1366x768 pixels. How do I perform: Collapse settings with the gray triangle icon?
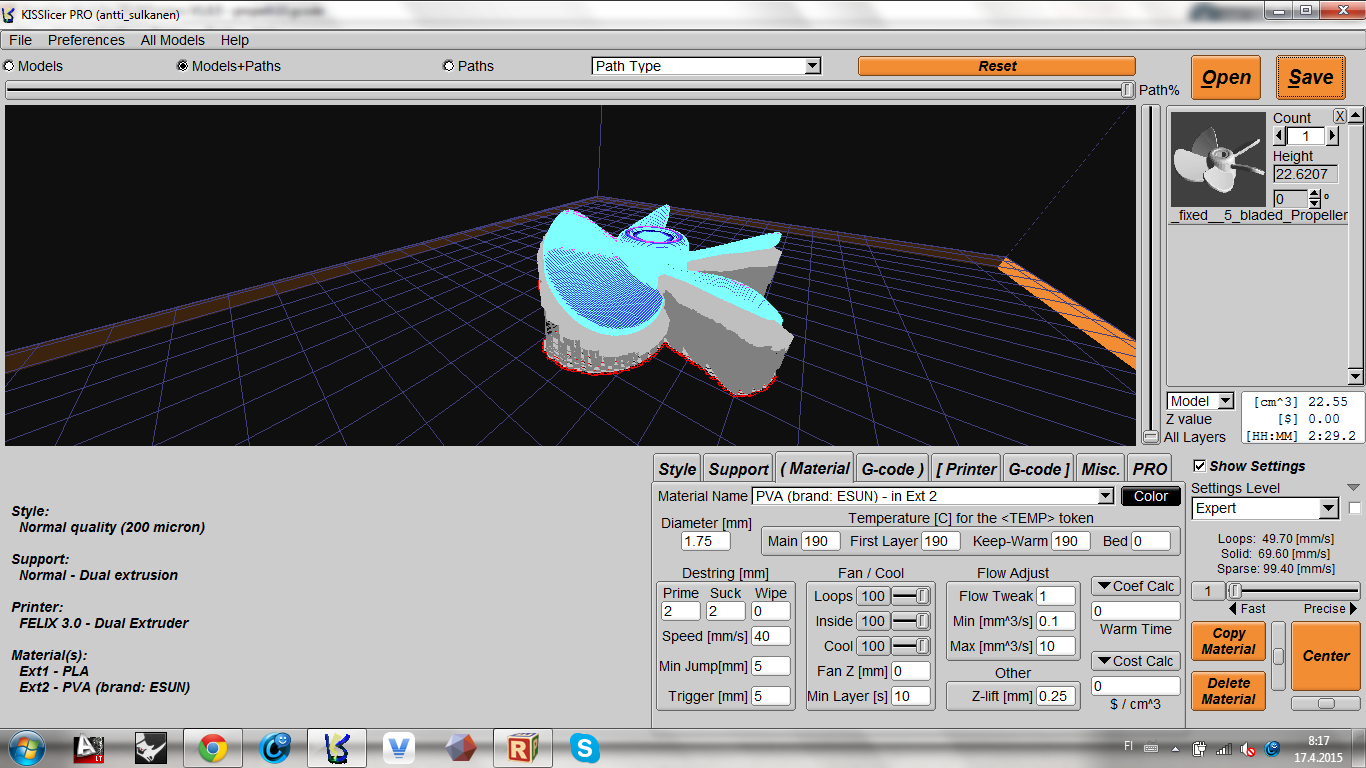(x=1353, y=488)
